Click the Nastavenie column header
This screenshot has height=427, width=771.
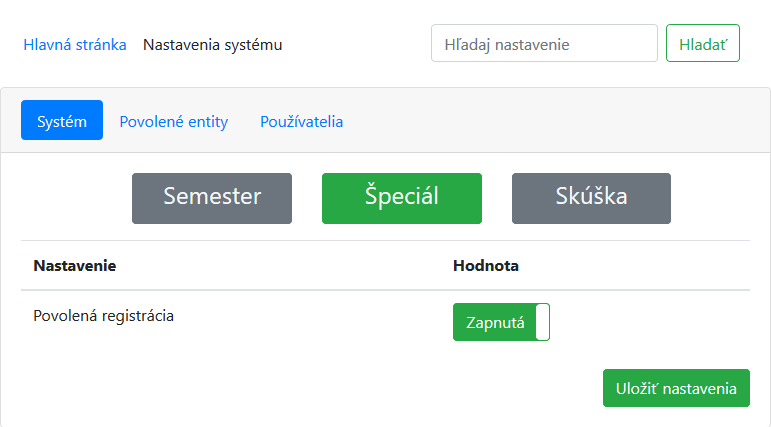pos(75,266)
